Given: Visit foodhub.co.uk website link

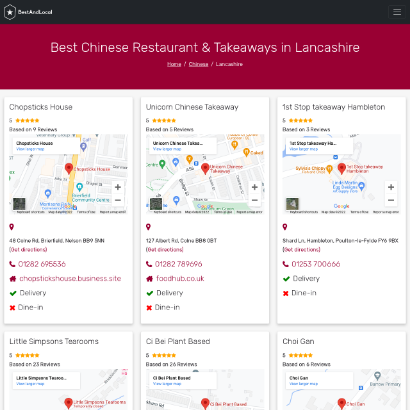Looking at the screenshot, I should [180, 278].
